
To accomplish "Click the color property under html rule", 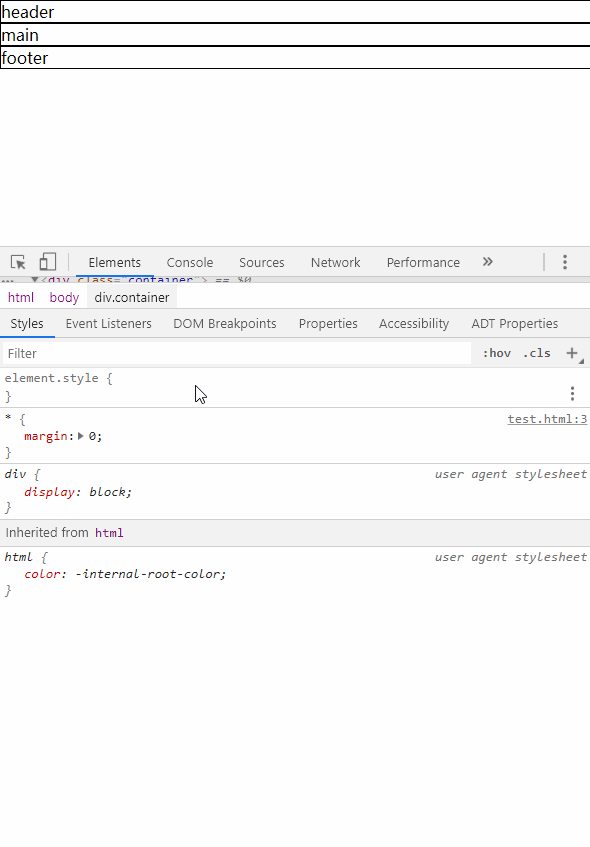I will [x=42, y=574].
